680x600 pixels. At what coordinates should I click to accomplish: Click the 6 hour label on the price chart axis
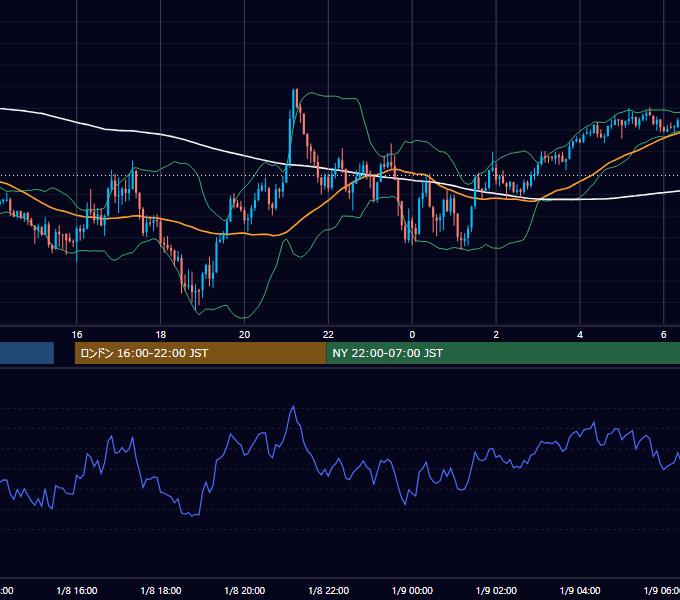pyautogui.click(x=664, y=335)
